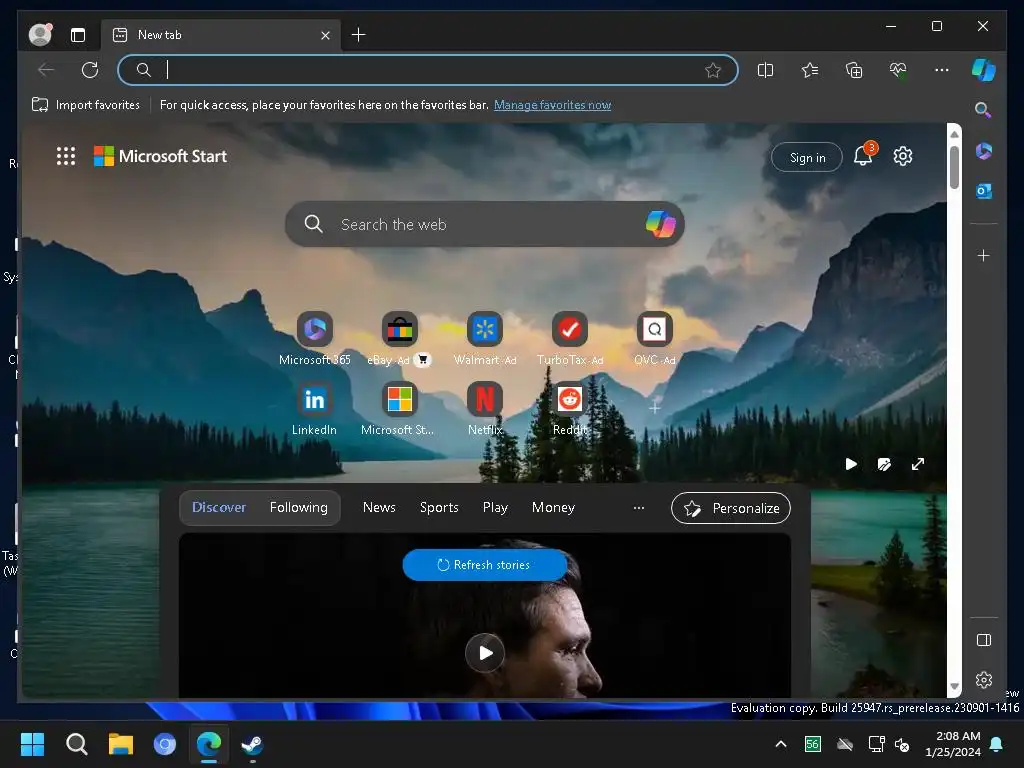Screen dimensions: 1024x768
Task: Click the Microsoft Start logo
Action: [161, 156]
